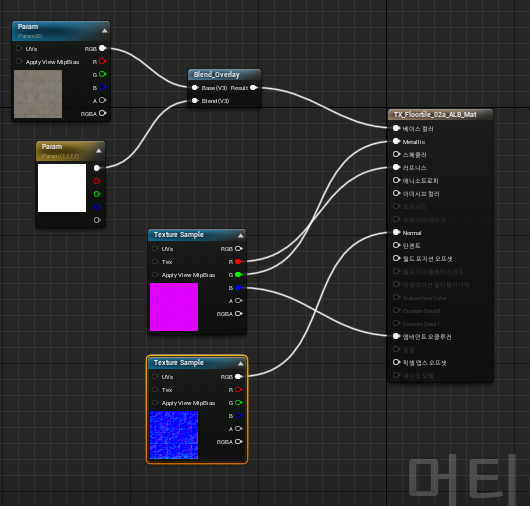Click the gray floor texture preview thumbnail

coord(38,94)
